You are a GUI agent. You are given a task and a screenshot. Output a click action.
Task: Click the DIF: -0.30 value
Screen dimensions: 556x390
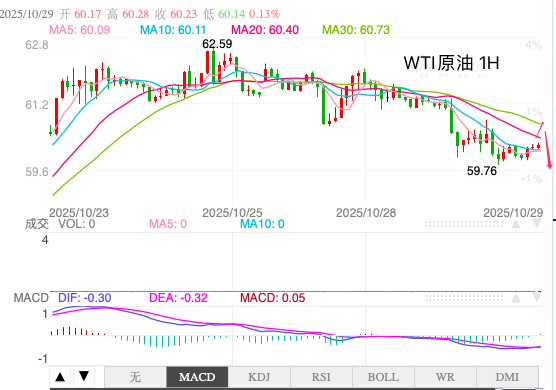pyautogui.click(x=84, y=298)
